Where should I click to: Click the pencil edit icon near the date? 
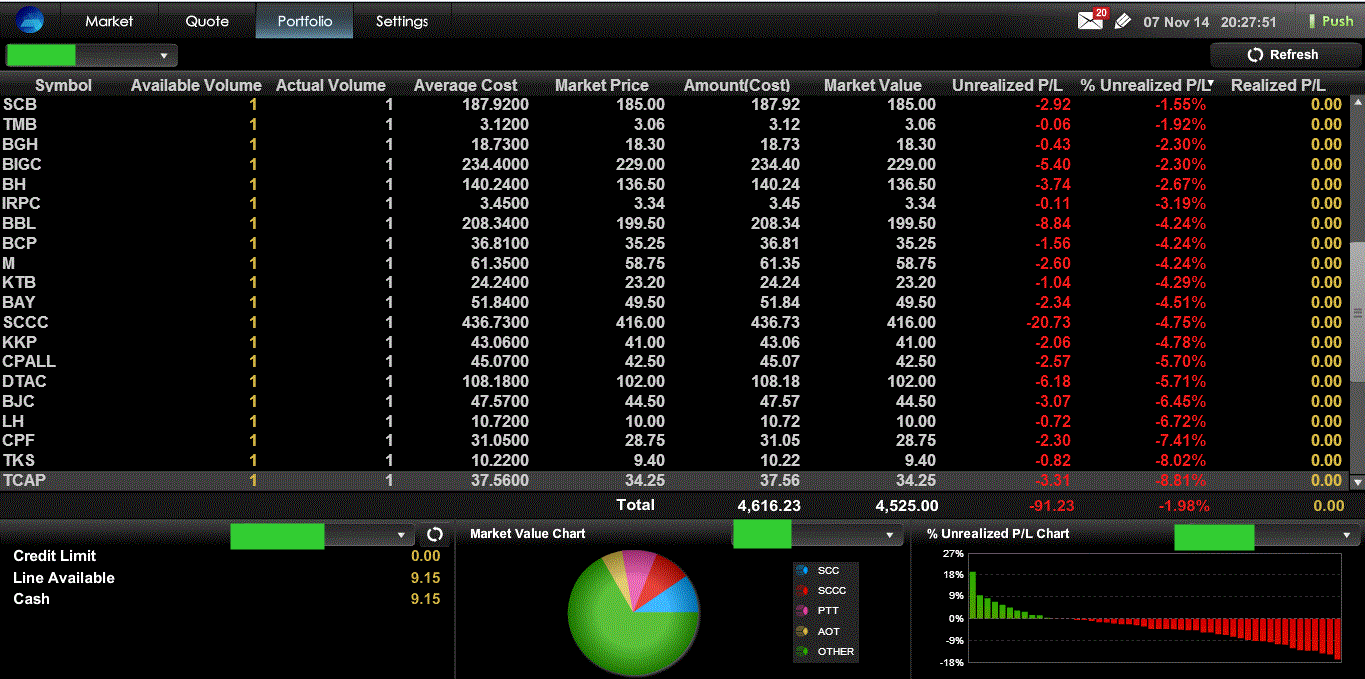tap(1122, 21)
